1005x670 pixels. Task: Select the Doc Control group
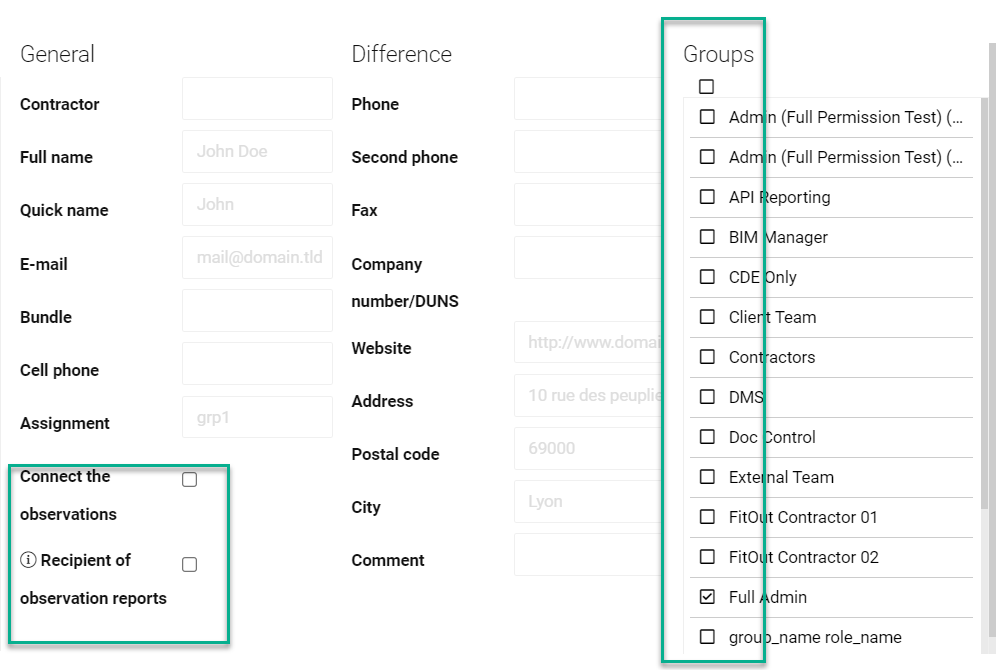(707, 437)
